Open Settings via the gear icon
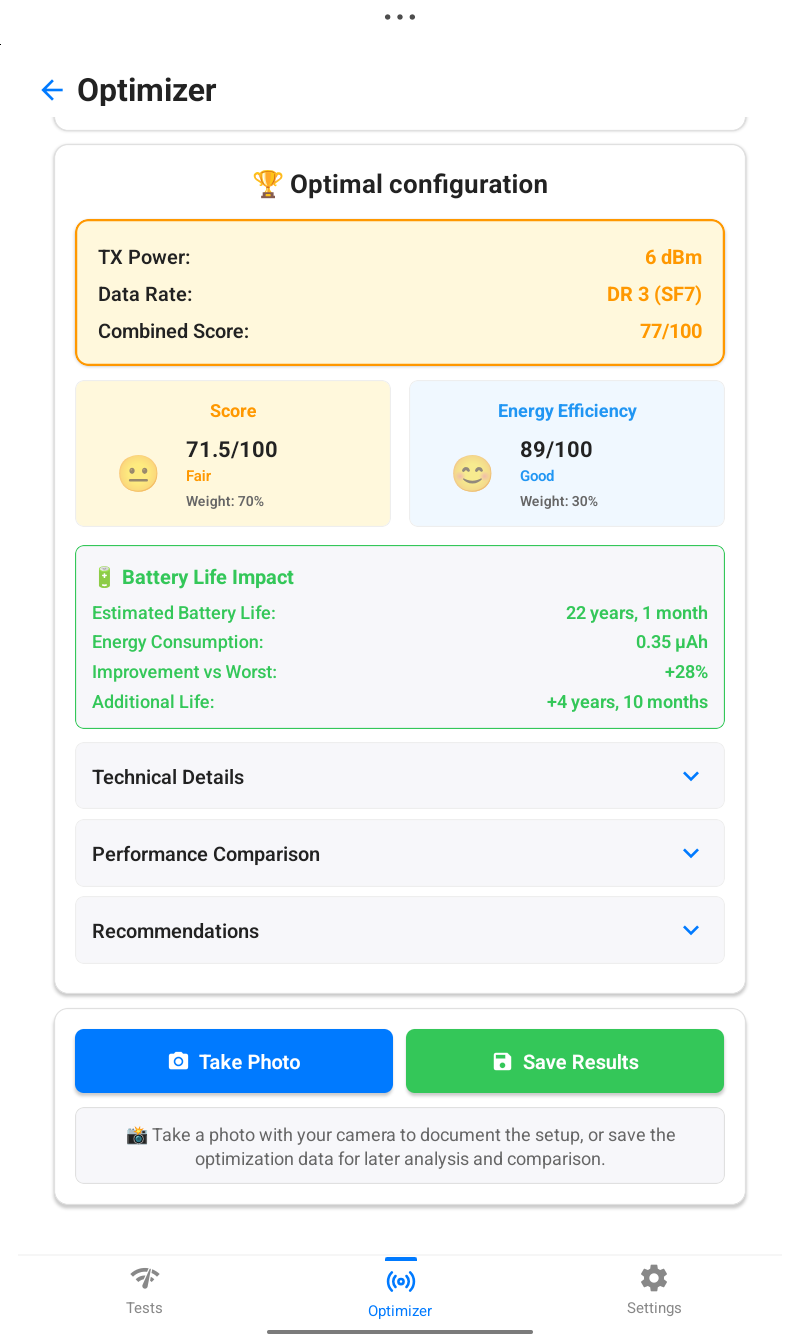Screen dimensions: 800x1340 (x=654, y=1278)
